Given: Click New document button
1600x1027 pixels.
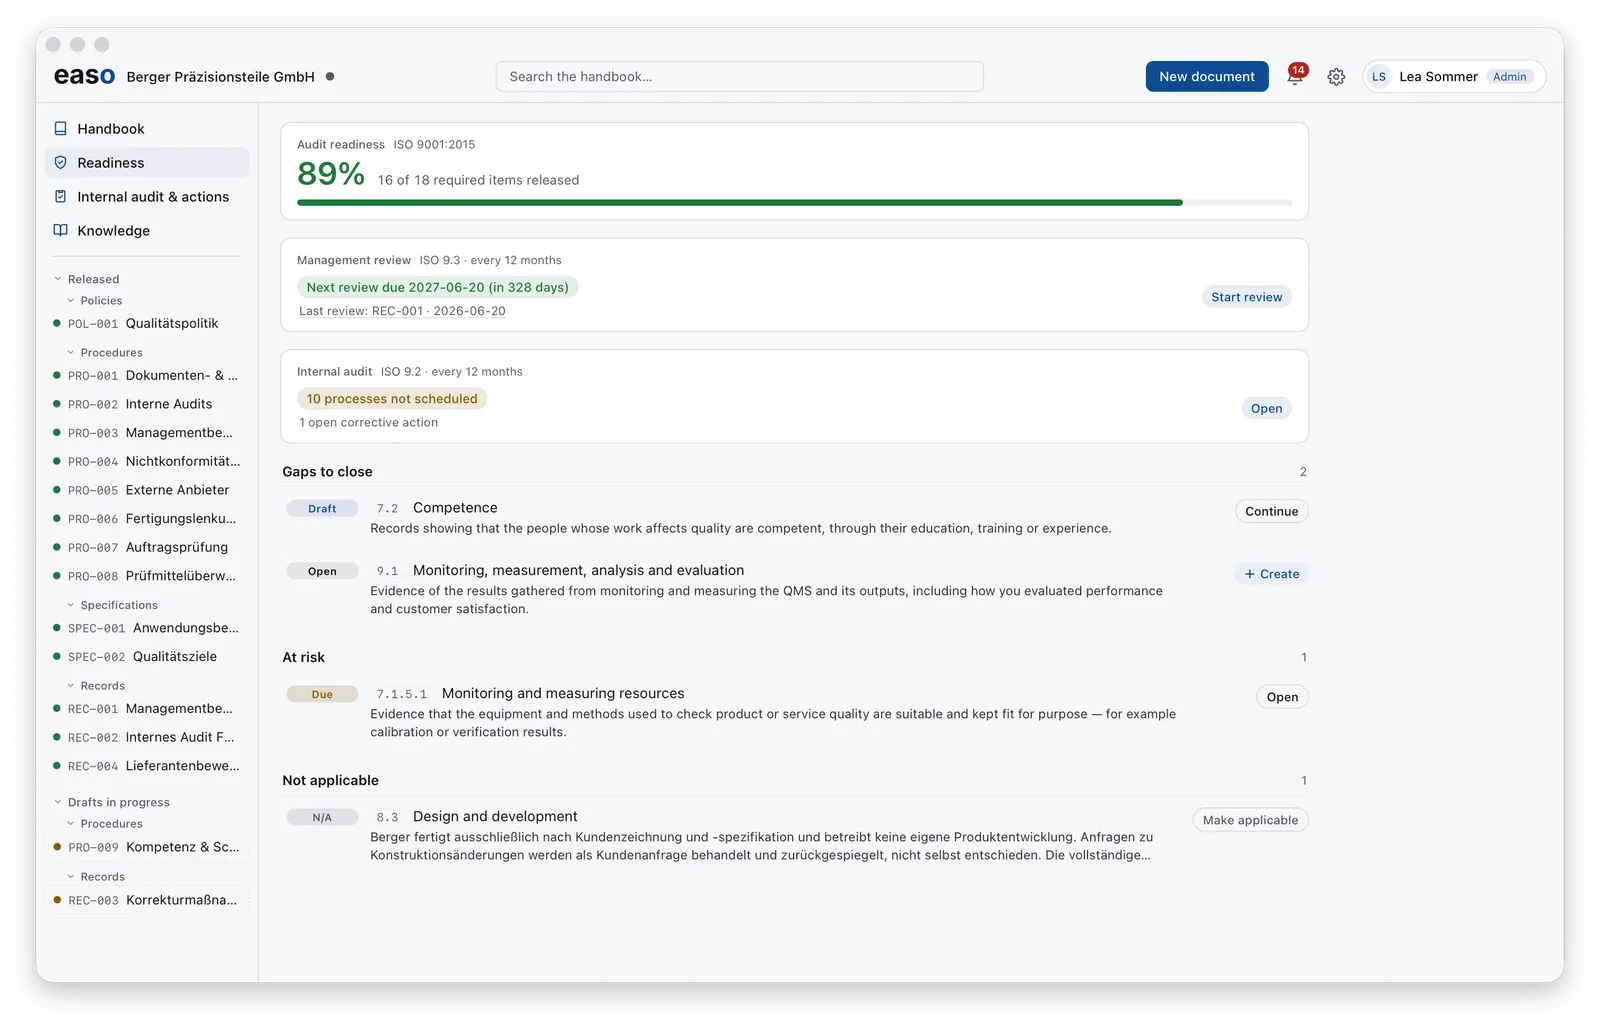Looking at the screenshot, I should (1207, 77).
